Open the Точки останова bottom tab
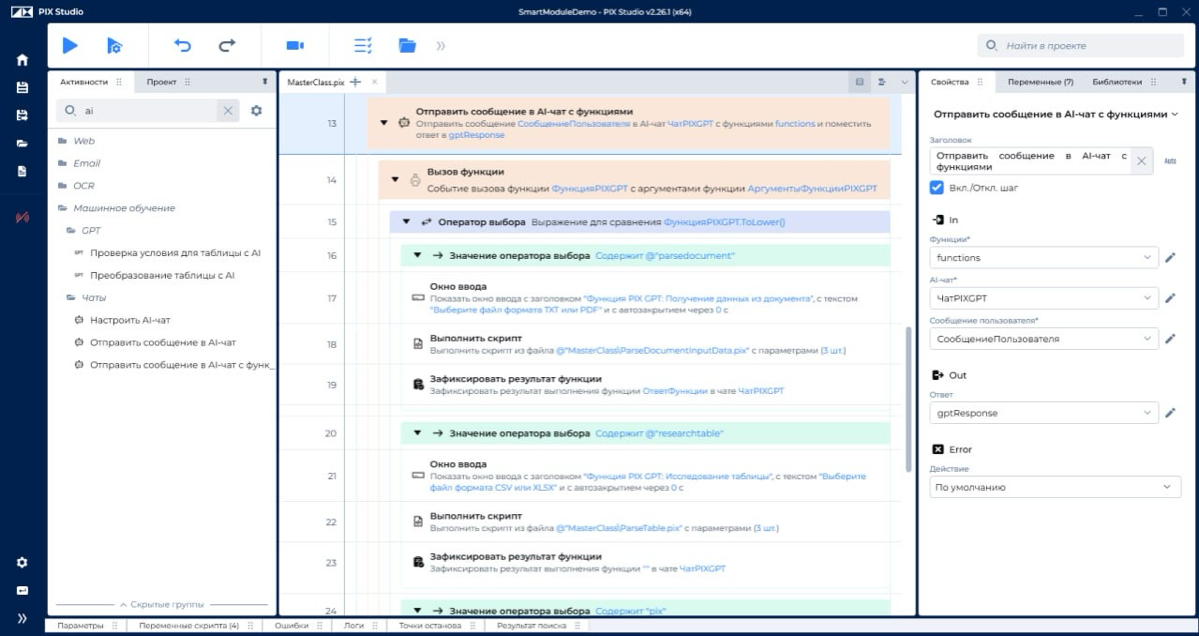 click(x=430, y=625)
